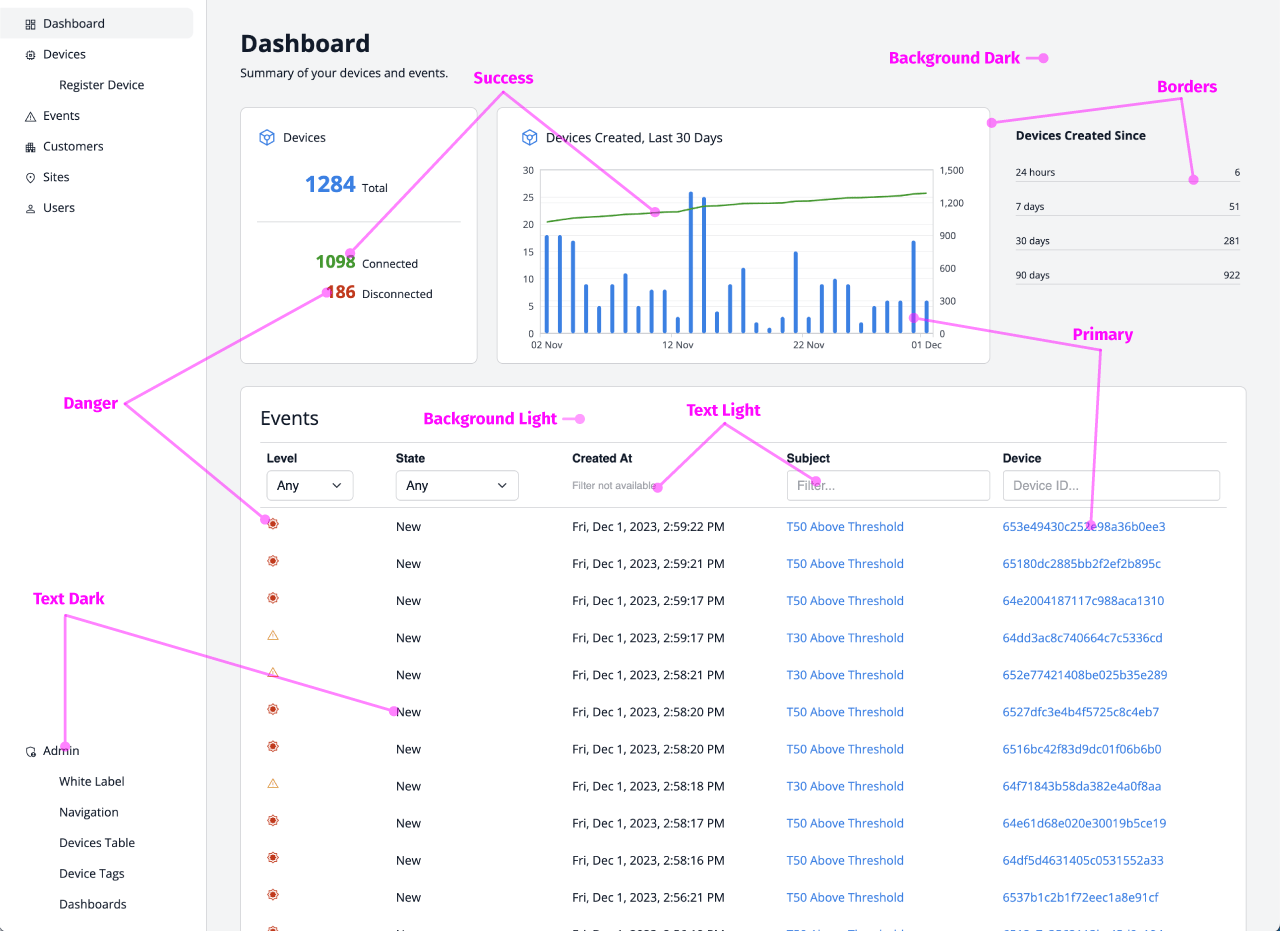
Task: Open the first T50 Above Threshold event link
Action: coord(845,527)
